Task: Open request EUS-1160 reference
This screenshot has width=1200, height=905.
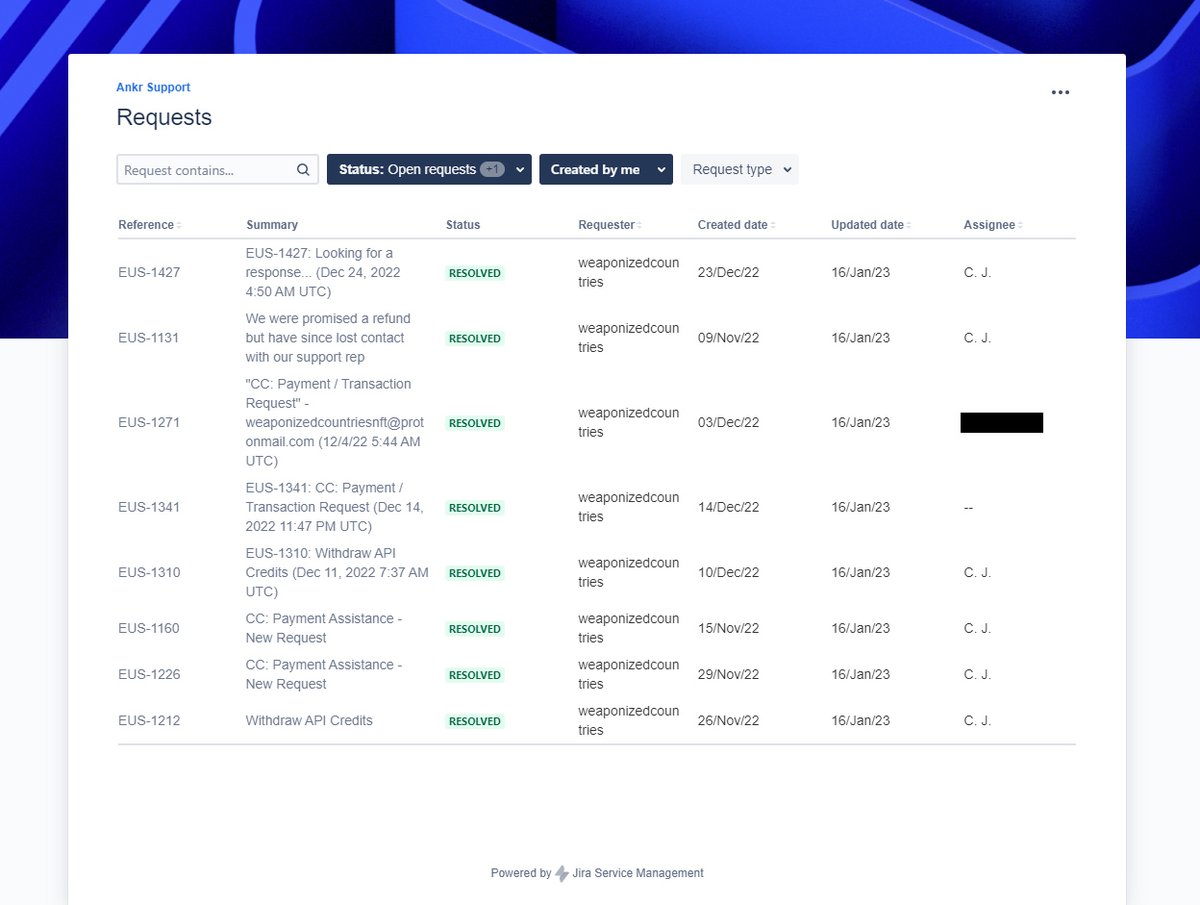Action: (x=149, y=628)
